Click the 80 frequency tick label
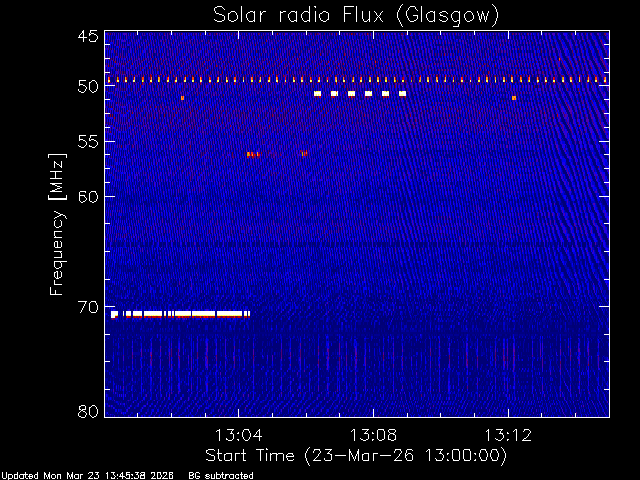This screenshot has width=640, height=480. (88, 411)
